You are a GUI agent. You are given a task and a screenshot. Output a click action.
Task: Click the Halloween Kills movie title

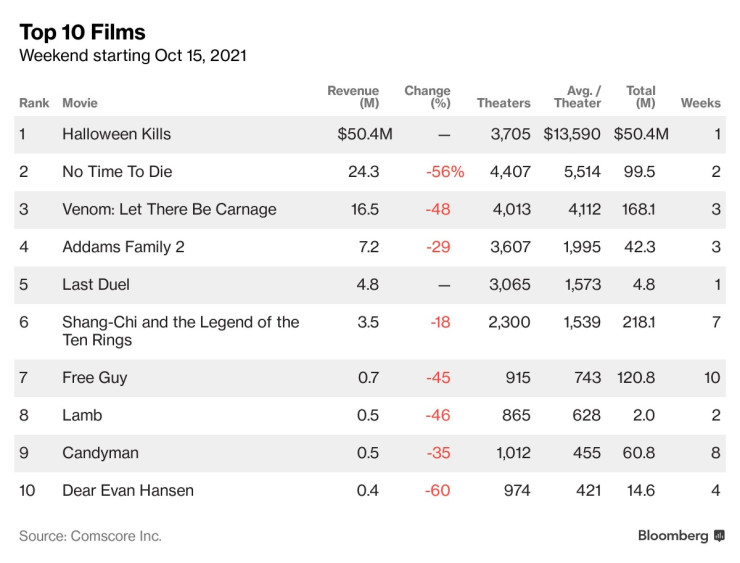(x=116, y=134)
